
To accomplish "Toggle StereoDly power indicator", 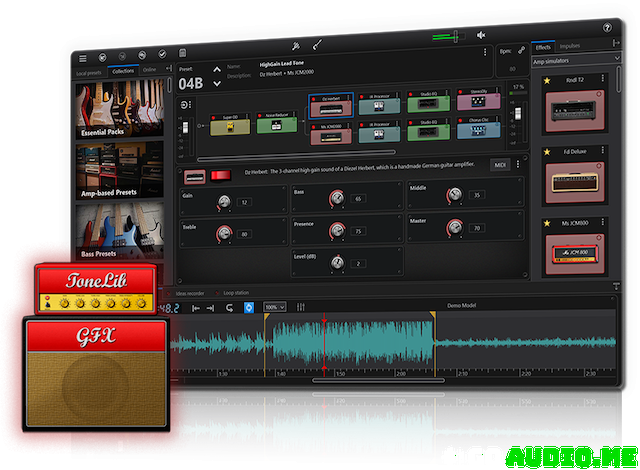I will click(x=460, y=92).
